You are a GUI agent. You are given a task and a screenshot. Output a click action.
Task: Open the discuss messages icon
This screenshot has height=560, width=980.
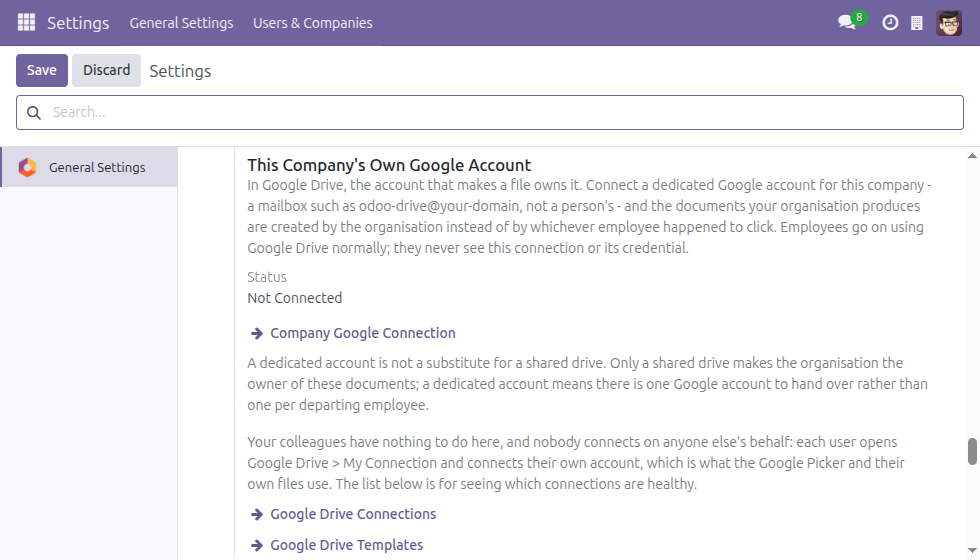coord(847,22)
